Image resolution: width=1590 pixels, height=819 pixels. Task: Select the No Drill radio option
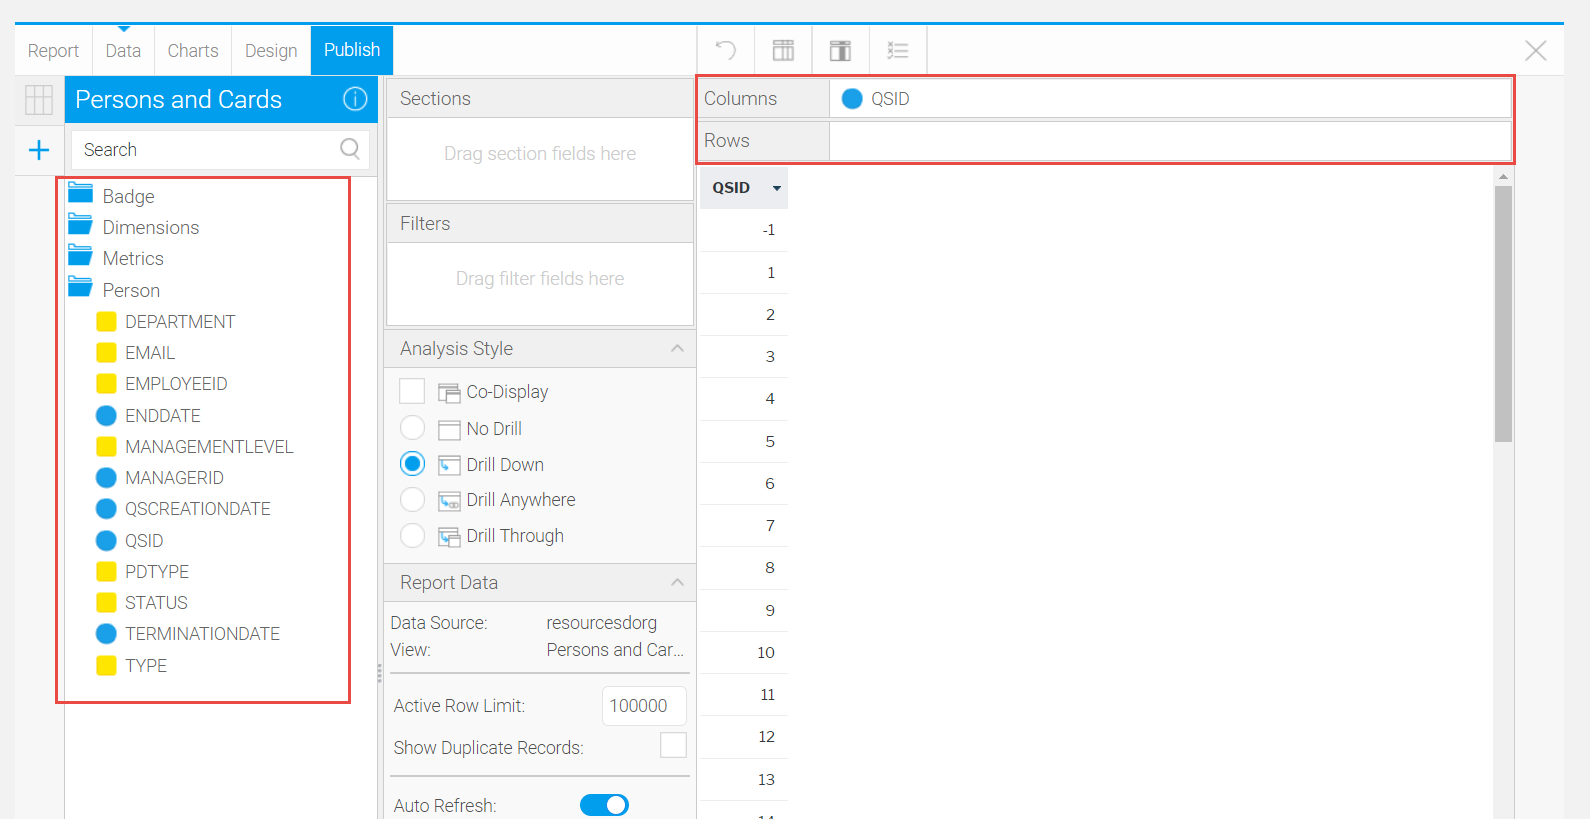[x=412, y=428]
